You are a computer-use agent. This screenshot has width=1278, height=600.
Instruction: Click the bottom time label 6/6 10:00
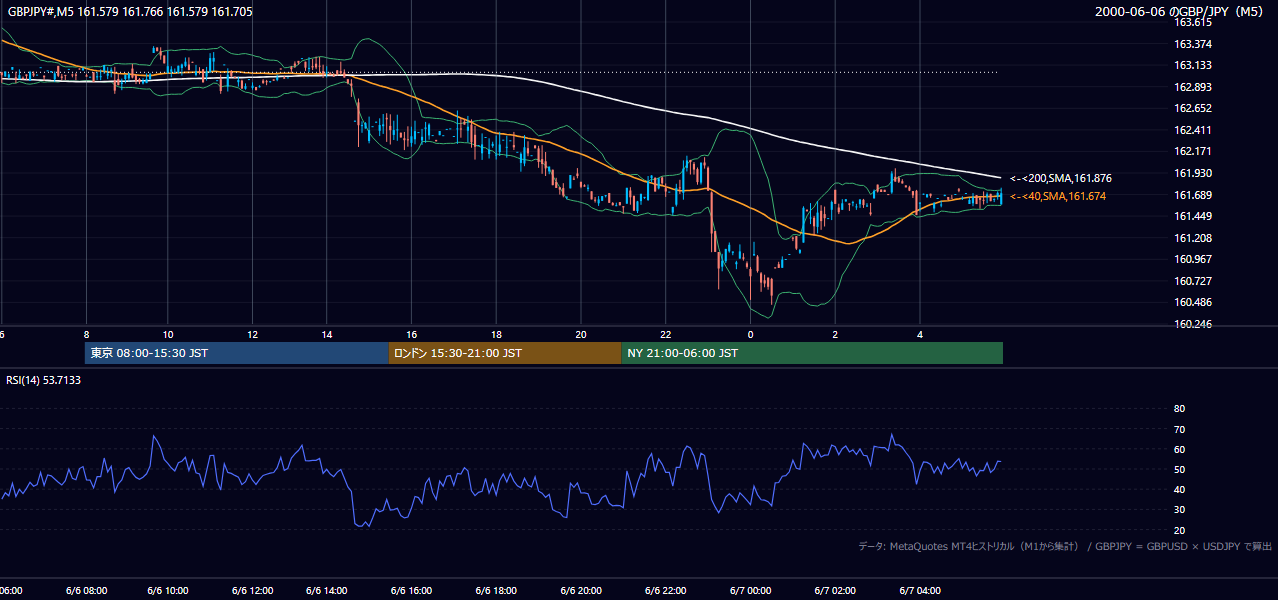click(x=167, y=591)
